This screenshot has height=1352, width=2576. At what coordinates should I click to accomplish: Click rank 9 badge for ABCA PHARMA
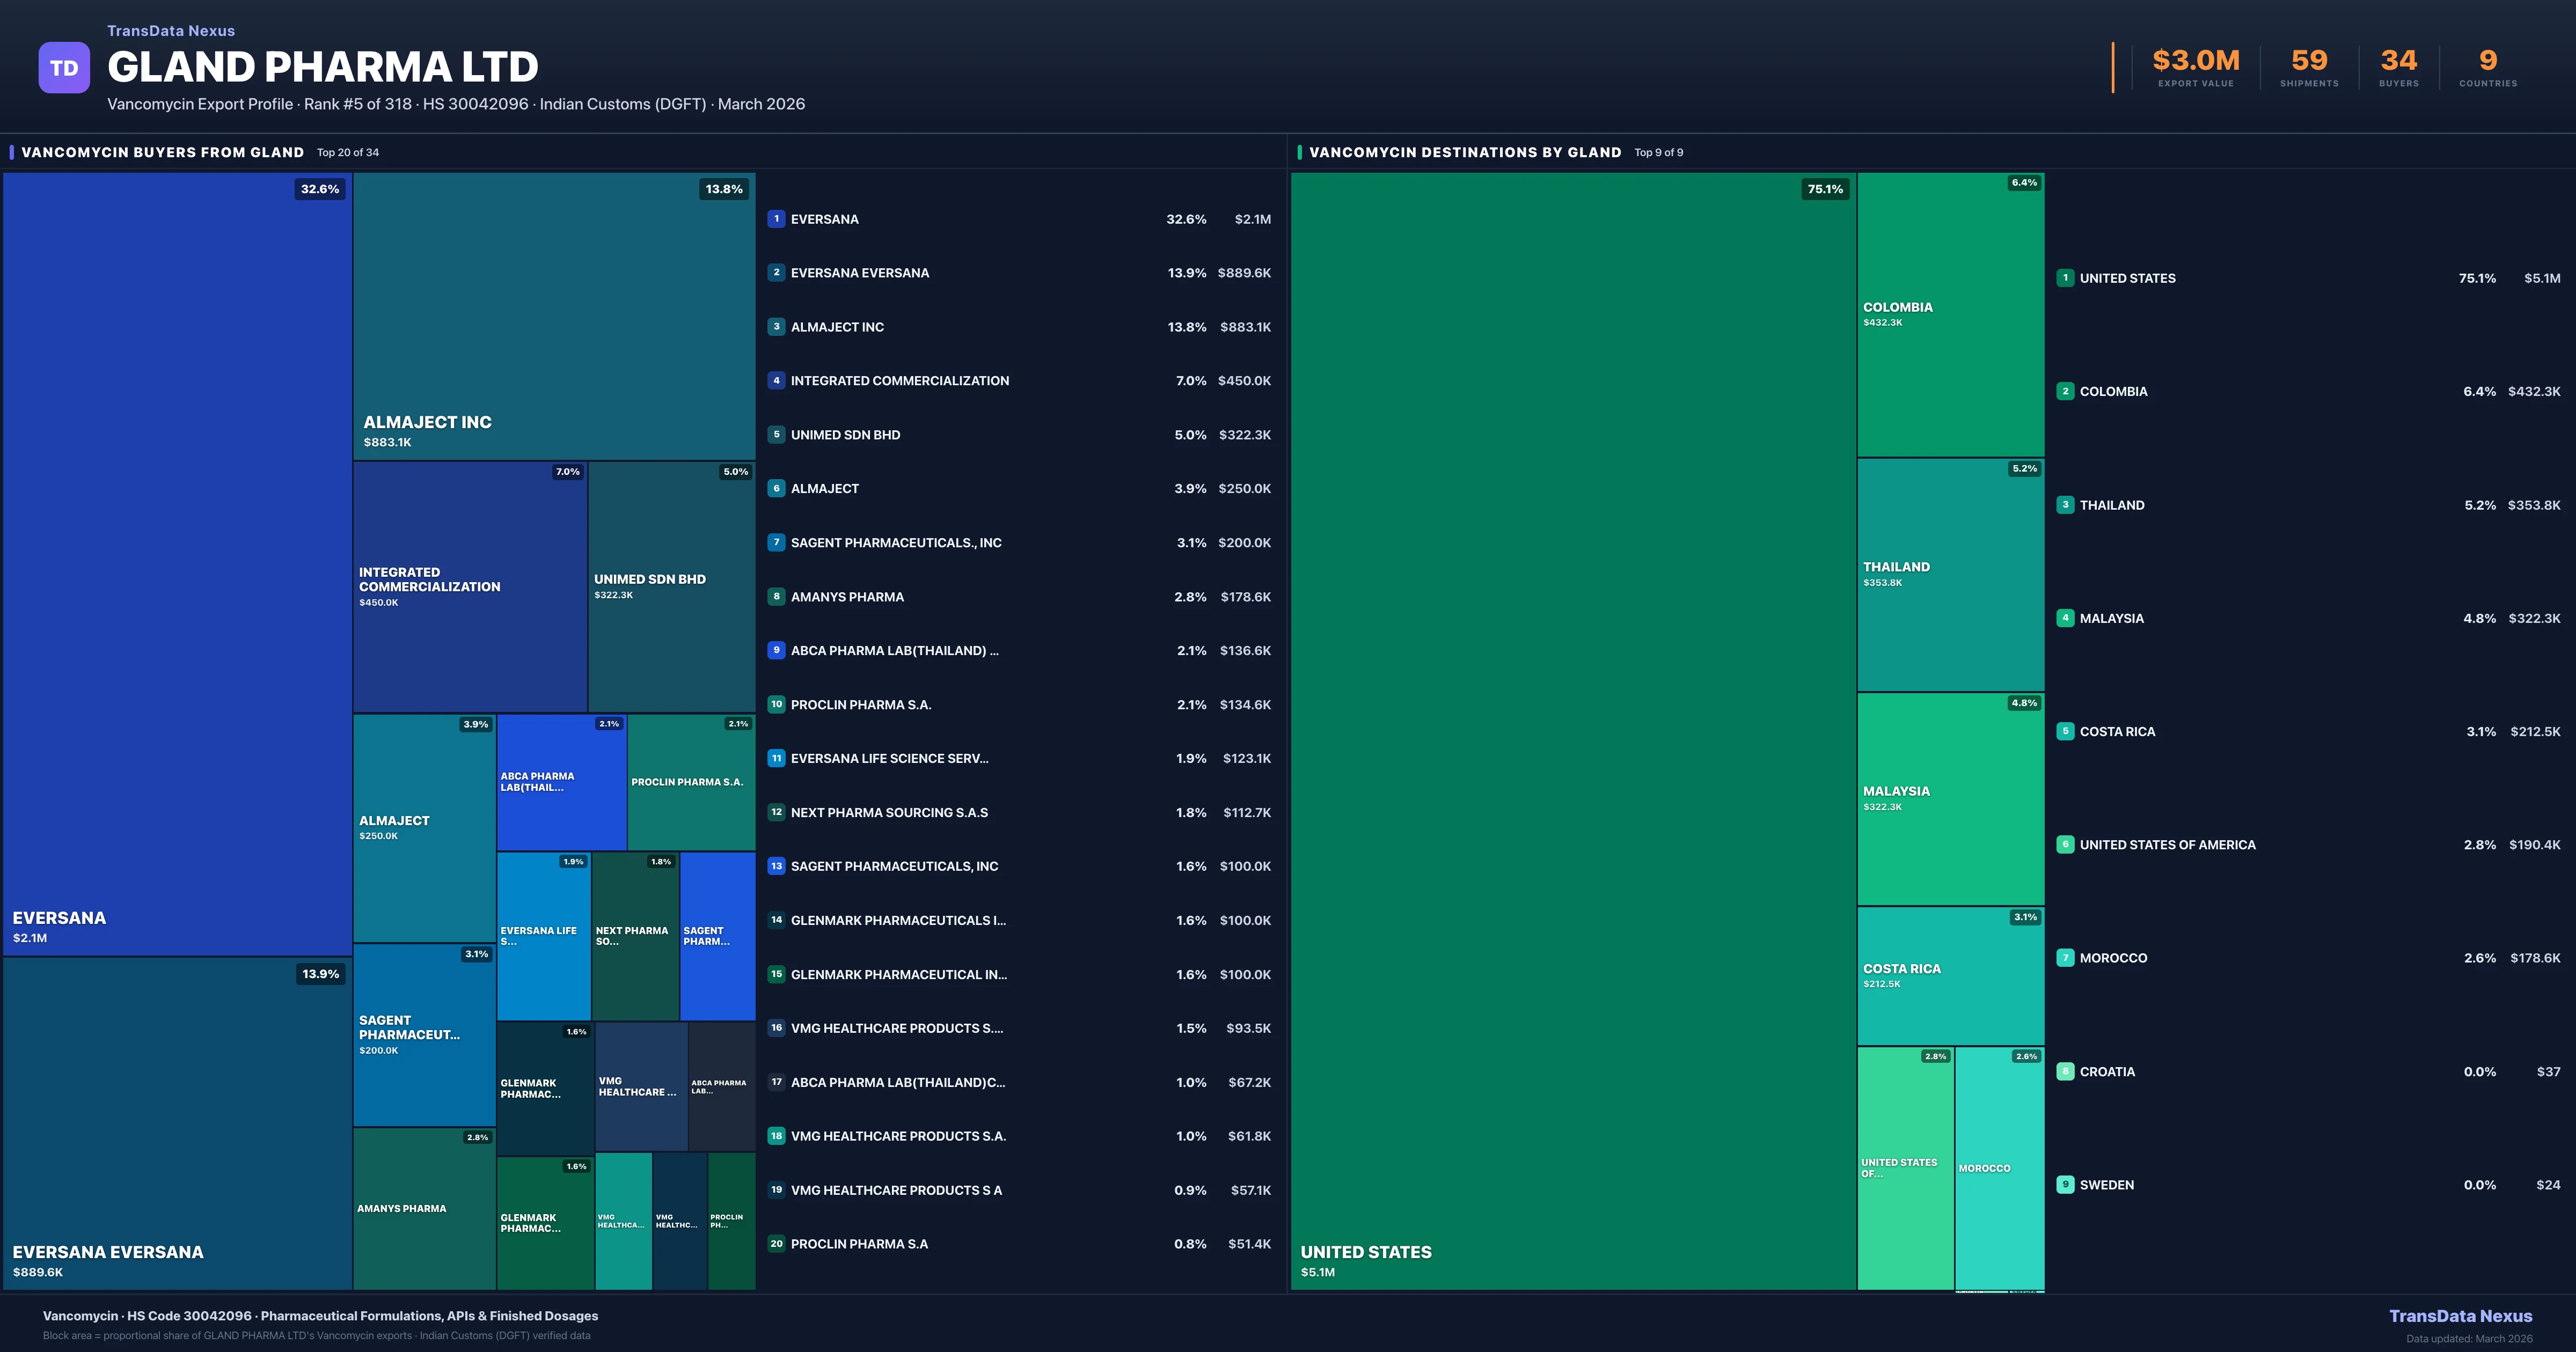[x=776, y=650]
